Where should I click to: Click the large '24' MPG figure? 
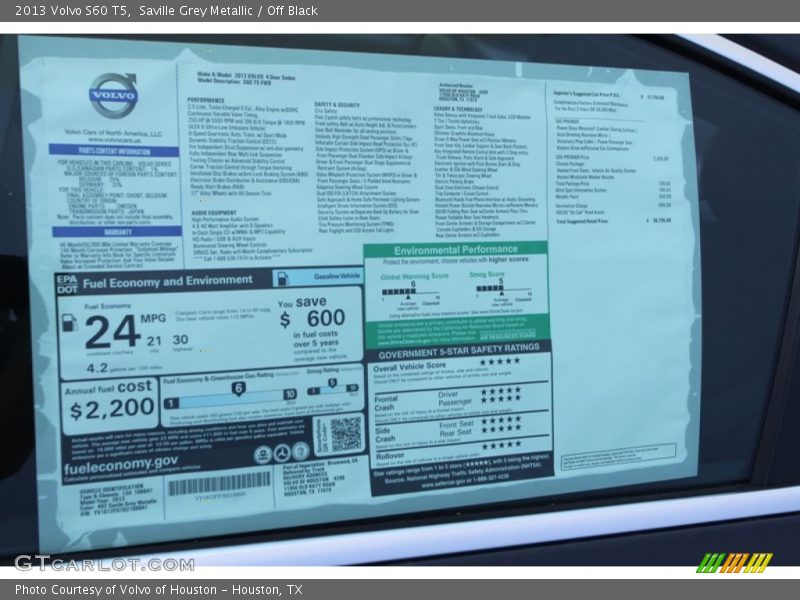(x=112, y=332)
